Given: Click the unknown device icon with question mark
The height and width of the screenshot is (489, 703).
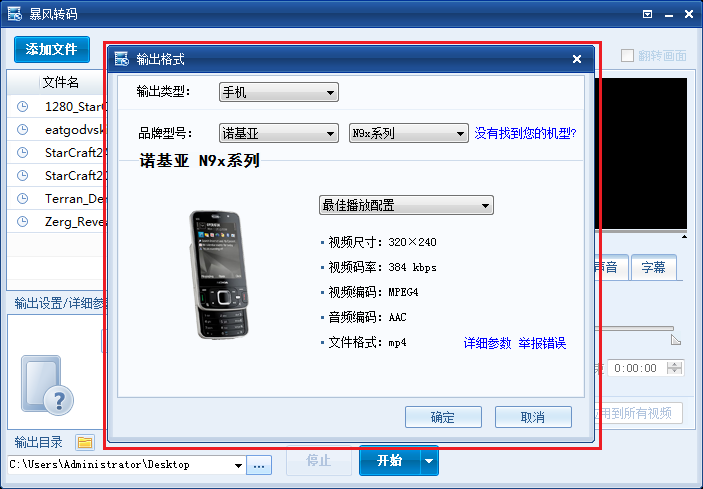Looking at the screenshot, I should 47,385.
